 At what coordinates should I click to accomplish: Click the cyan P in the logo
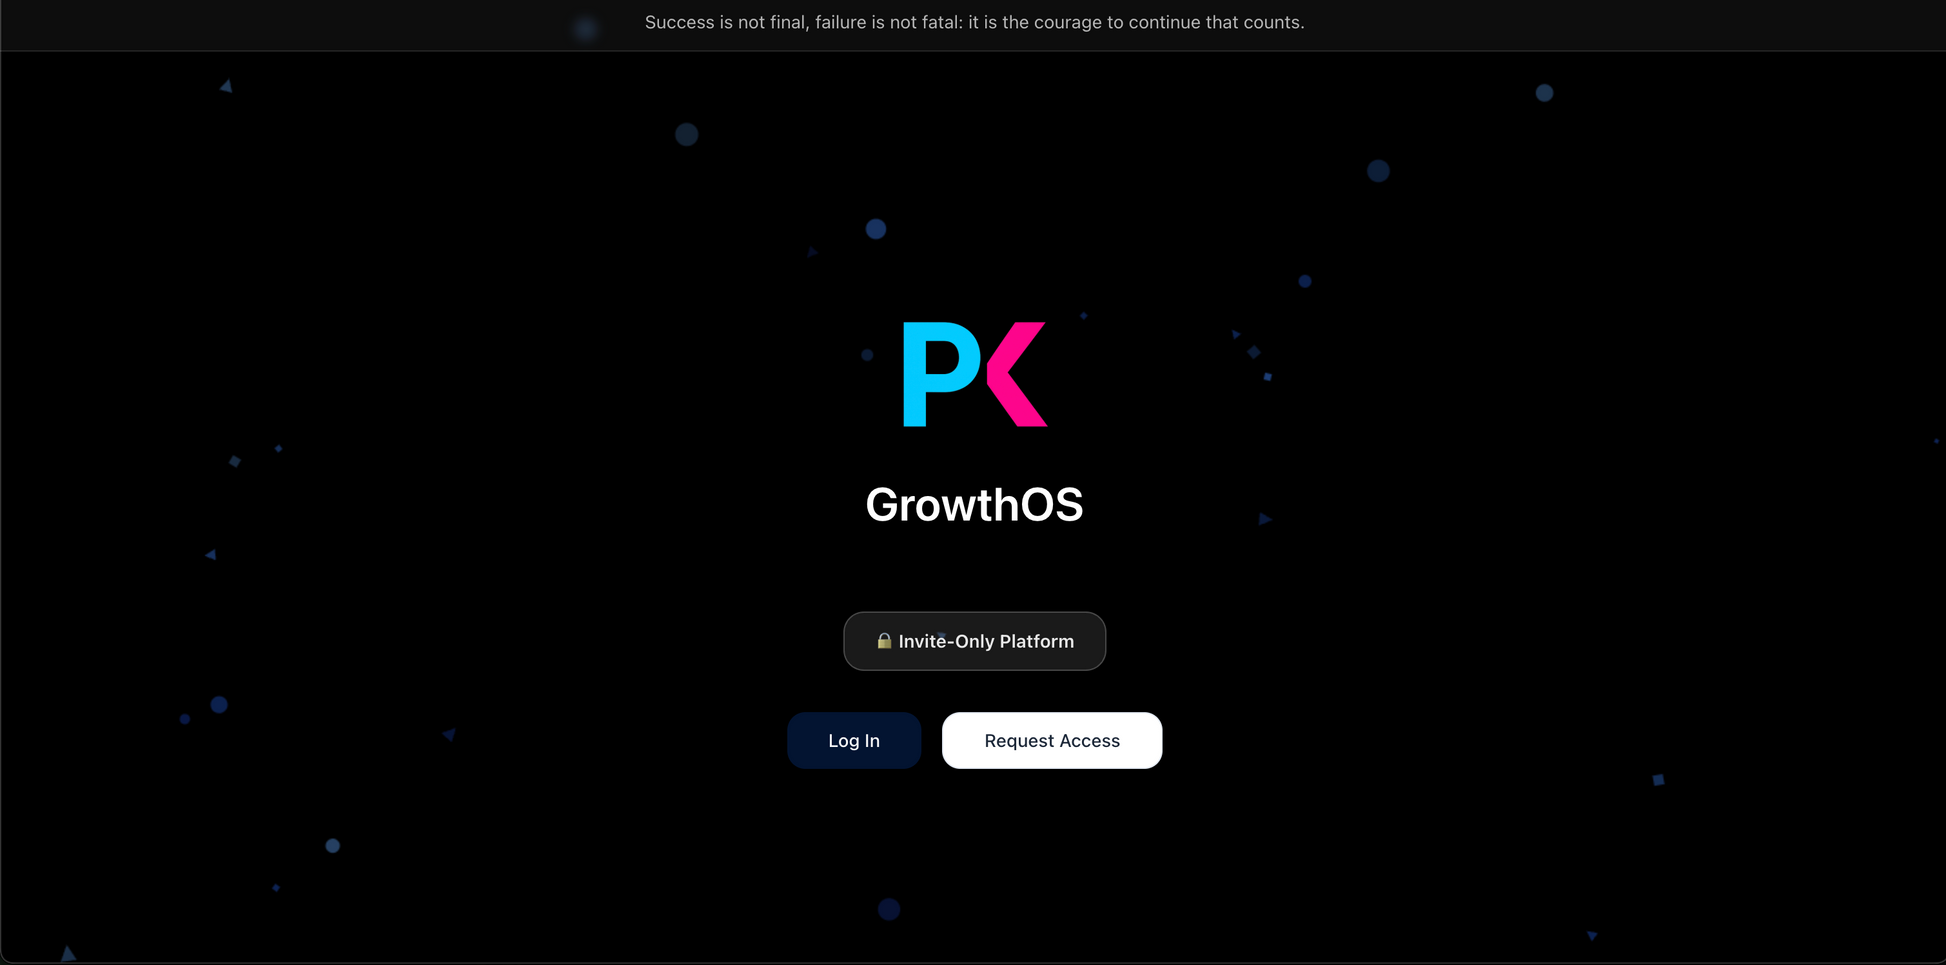938,372
